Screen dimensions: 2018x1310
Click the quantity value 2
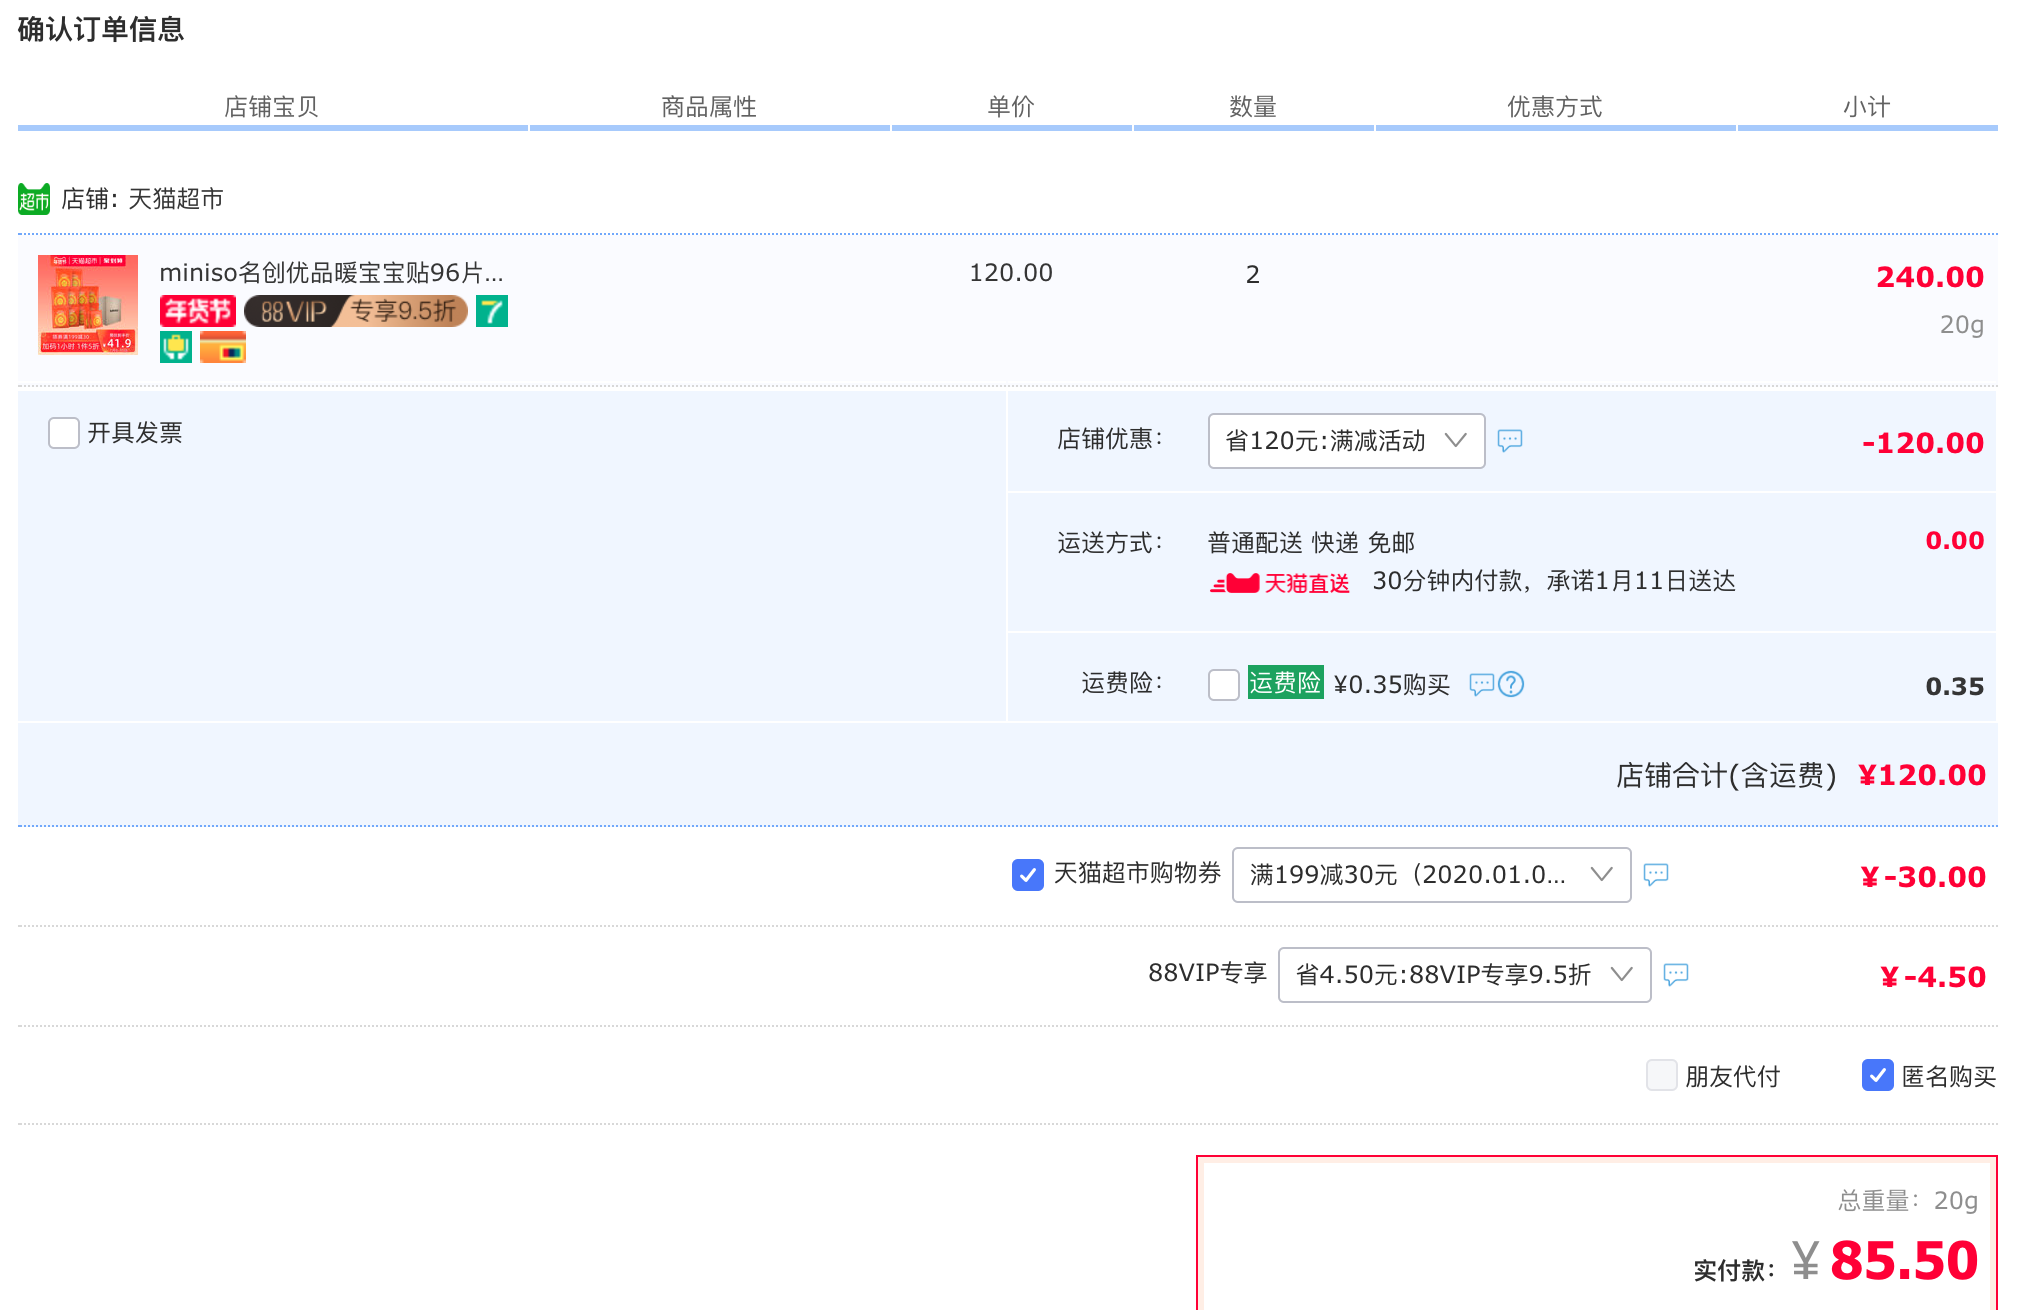(1253, 275)
